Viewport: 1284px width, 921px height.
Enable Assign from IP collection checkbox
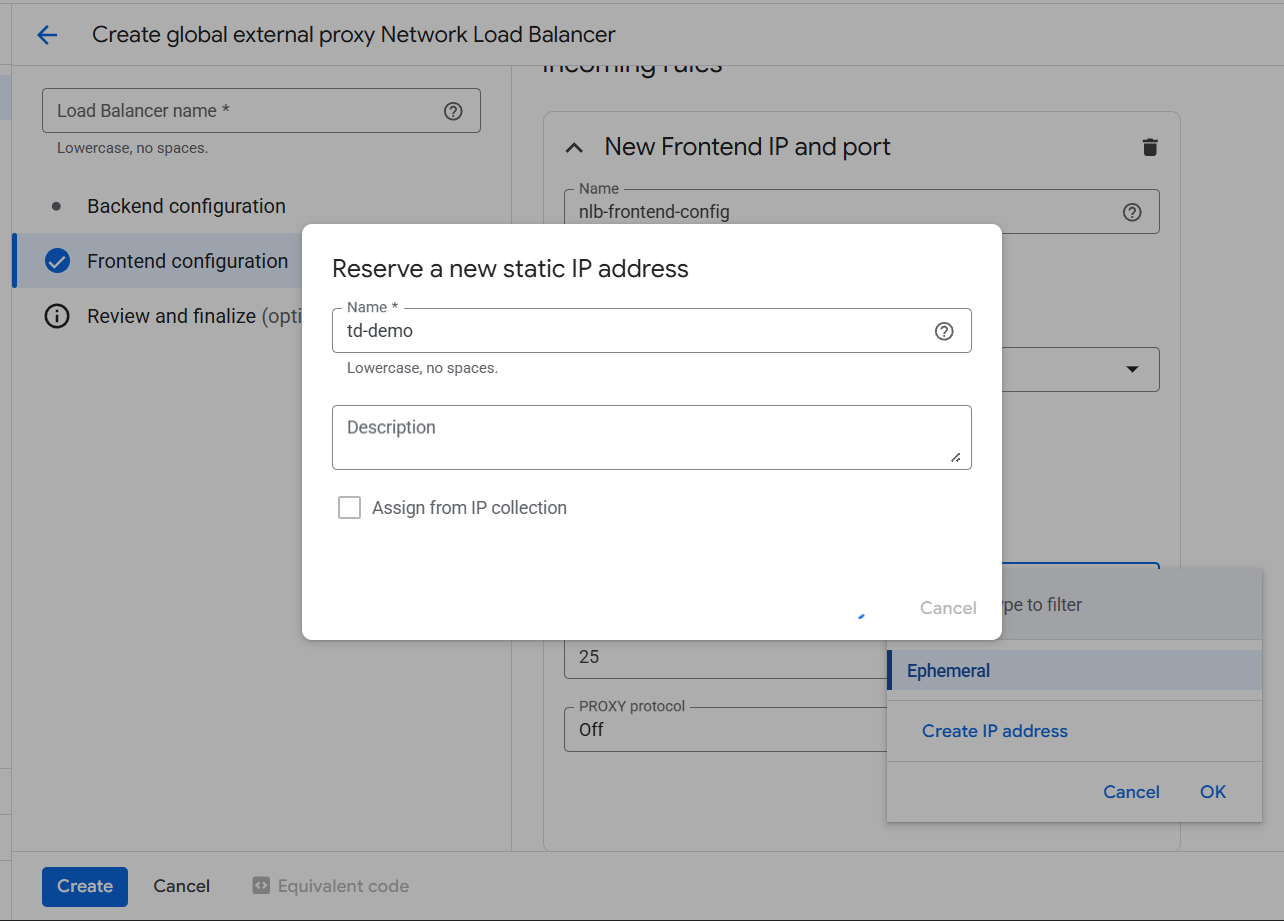tap(349, 508)
